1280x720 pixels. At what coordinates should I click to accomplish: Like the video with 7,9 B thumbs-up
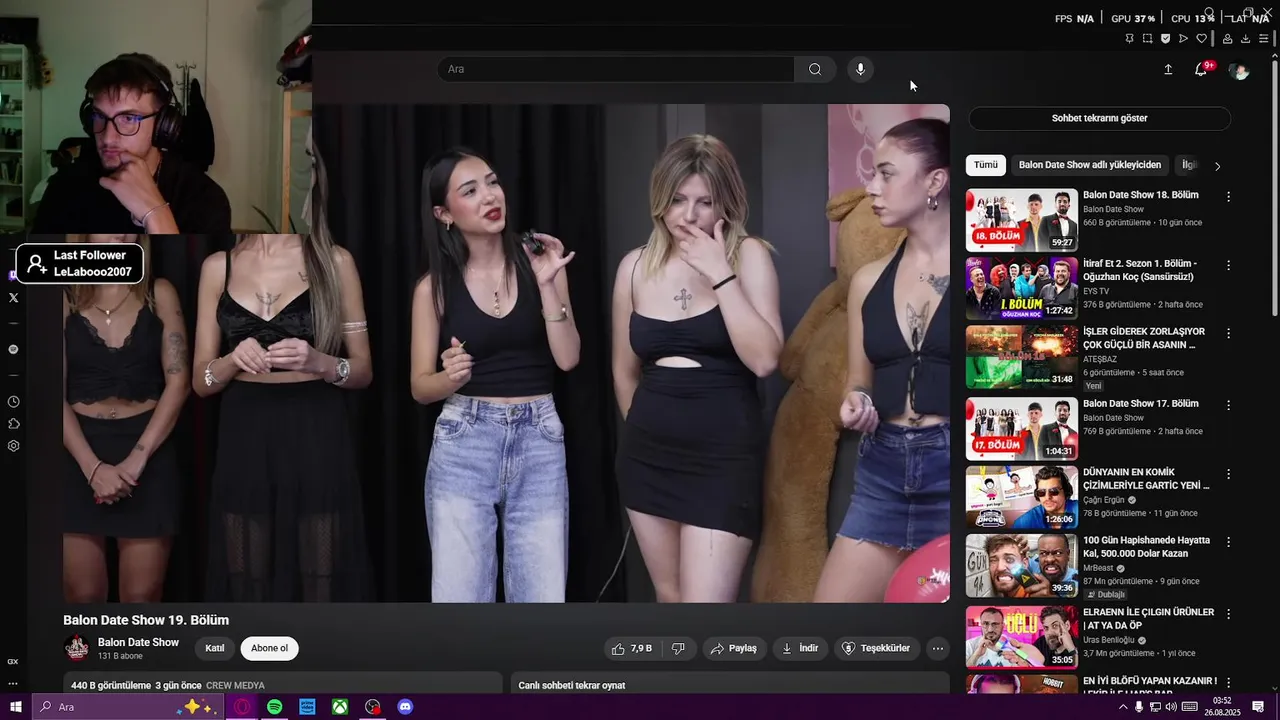[x=632, y=648]
